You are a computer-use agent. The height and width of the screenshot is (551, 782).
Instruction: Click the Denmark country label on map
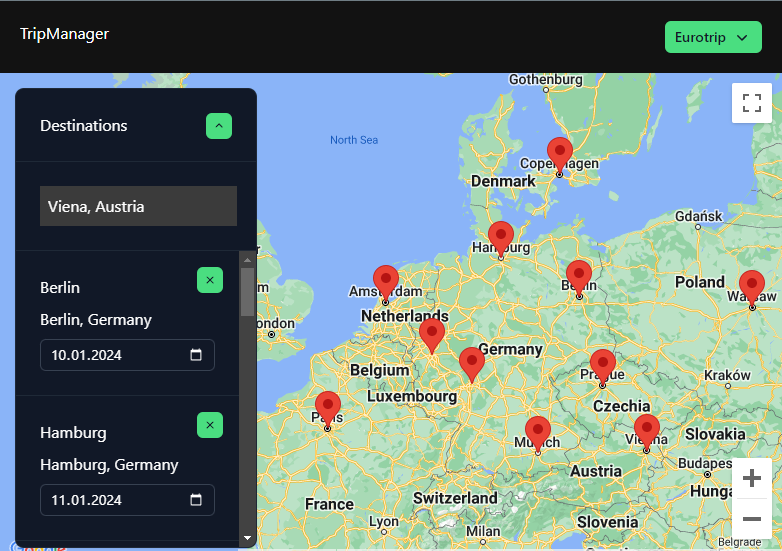tap(503, 181)
